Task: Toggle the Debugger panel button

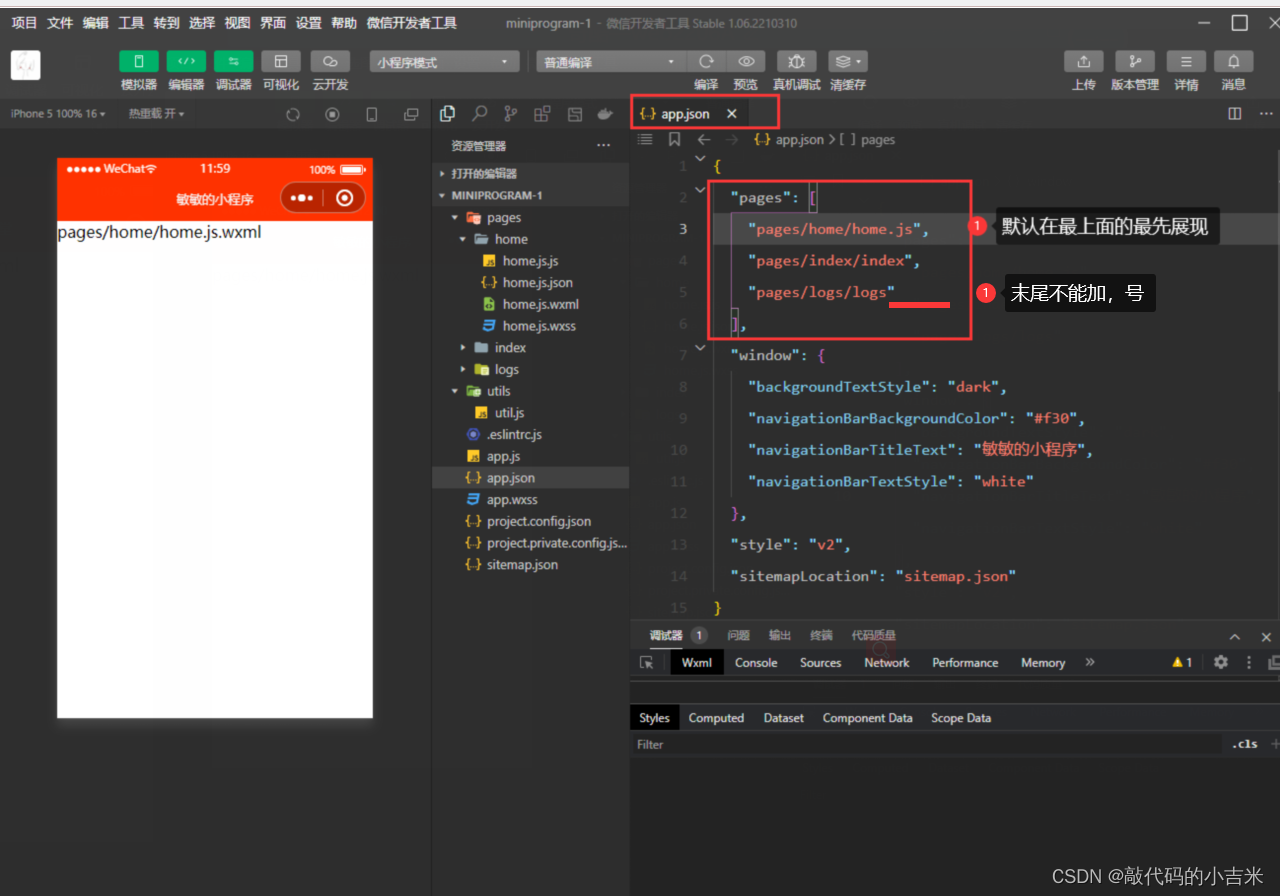Action: point(233,62)
